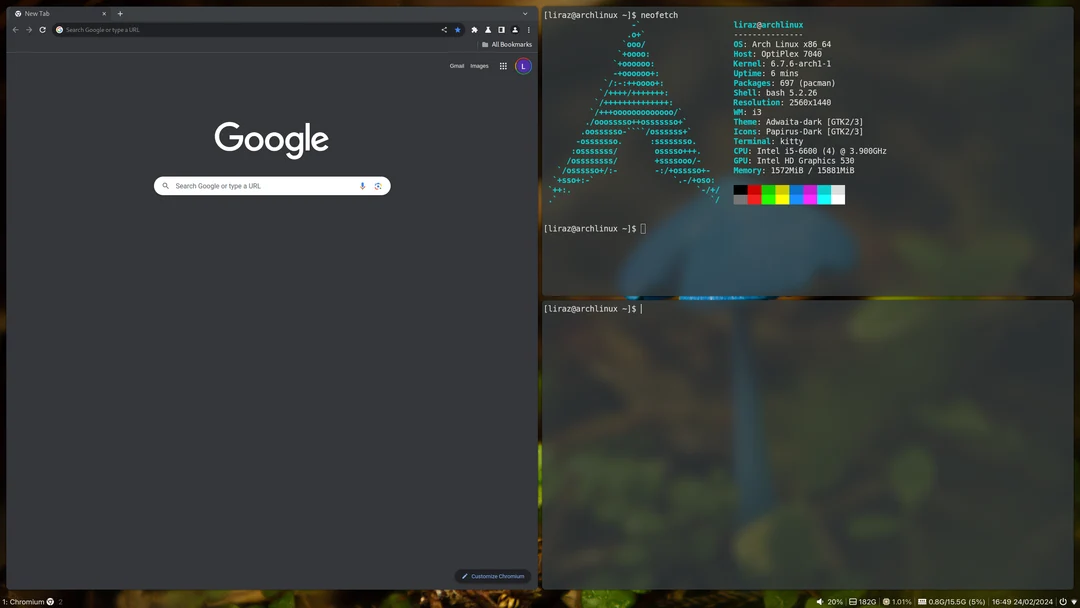Open the dropdown arrow at status bar's far right
1080x608 pixels.
[x=1073, y=601]
